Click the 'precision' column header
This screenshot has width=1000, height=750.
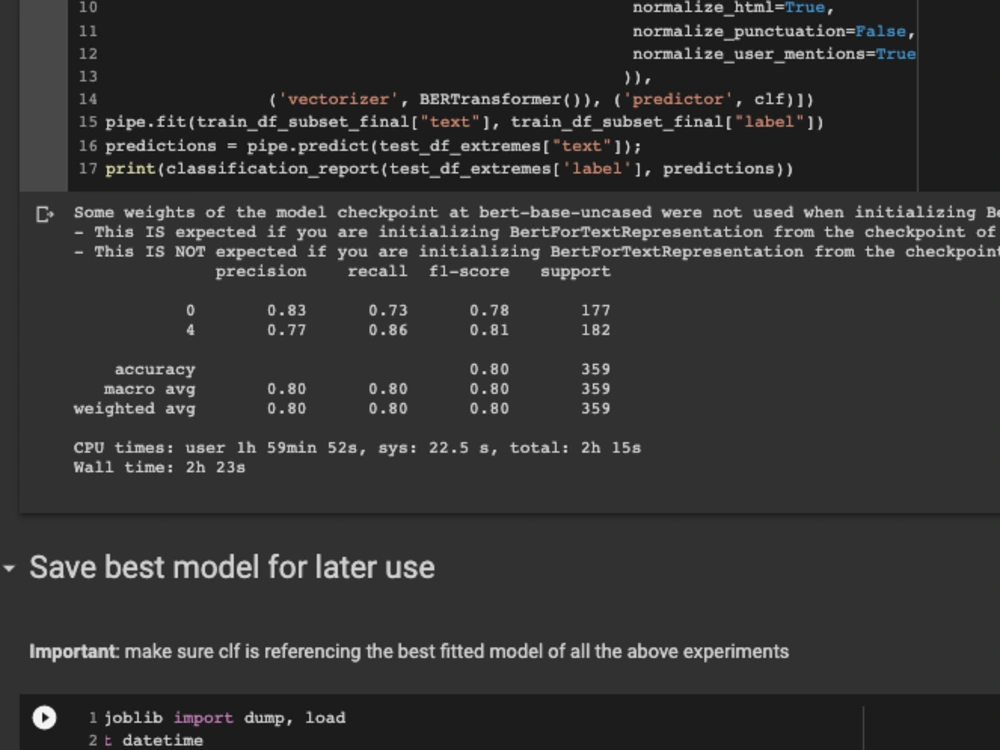pyautogui.click(x=261, y=272)
